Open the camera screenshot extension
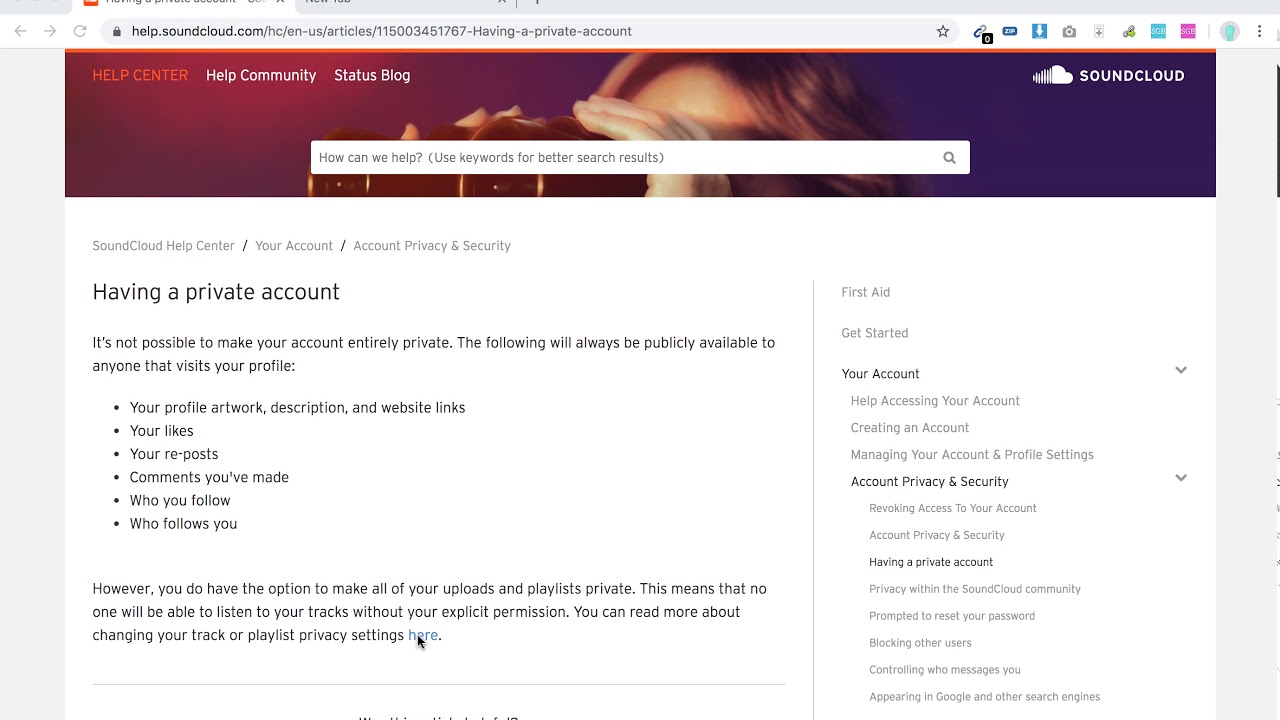 click(x=1069, y=32)
